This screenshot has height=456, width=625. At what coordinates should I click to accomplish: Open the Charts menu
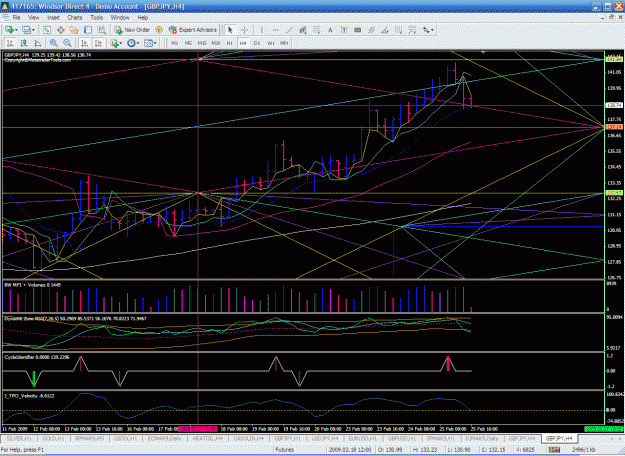(x=75, y=18)
